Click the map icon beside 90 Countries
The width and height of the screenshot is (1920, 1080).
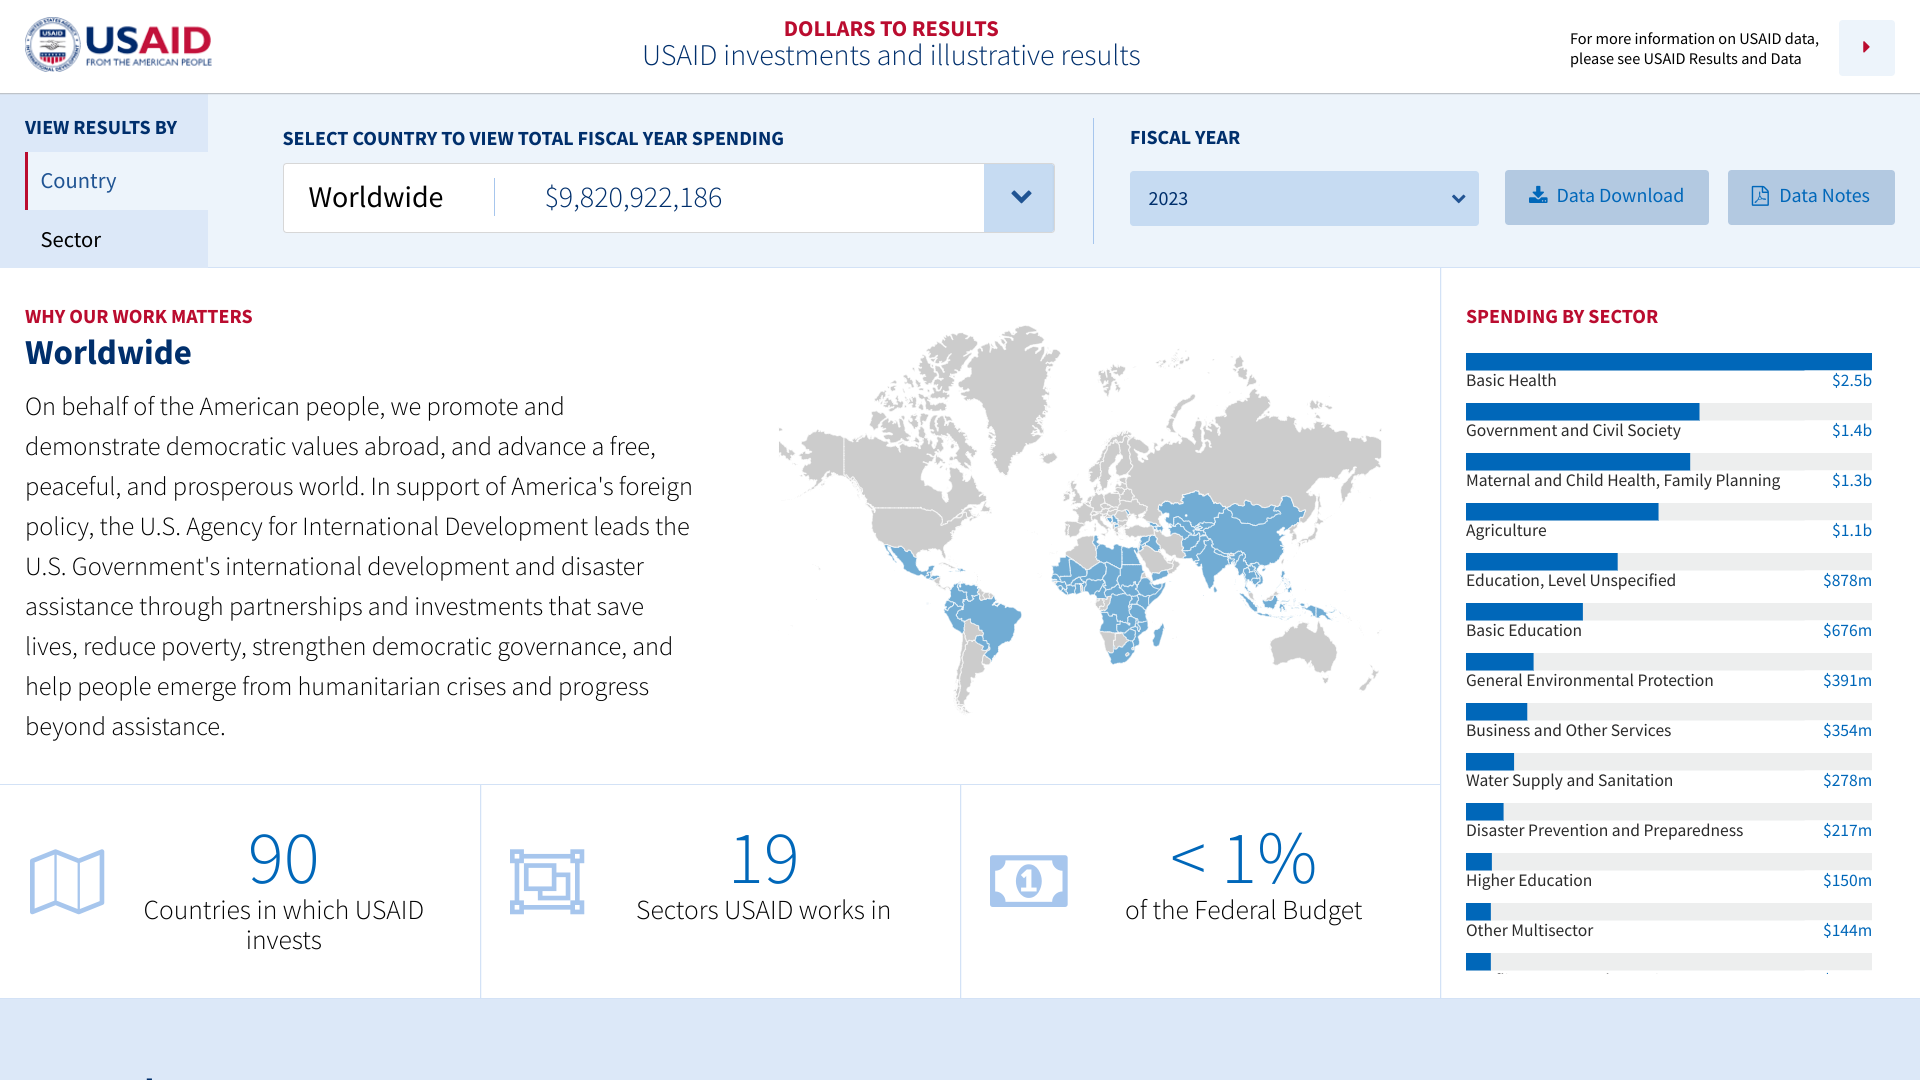coord(67,882)
